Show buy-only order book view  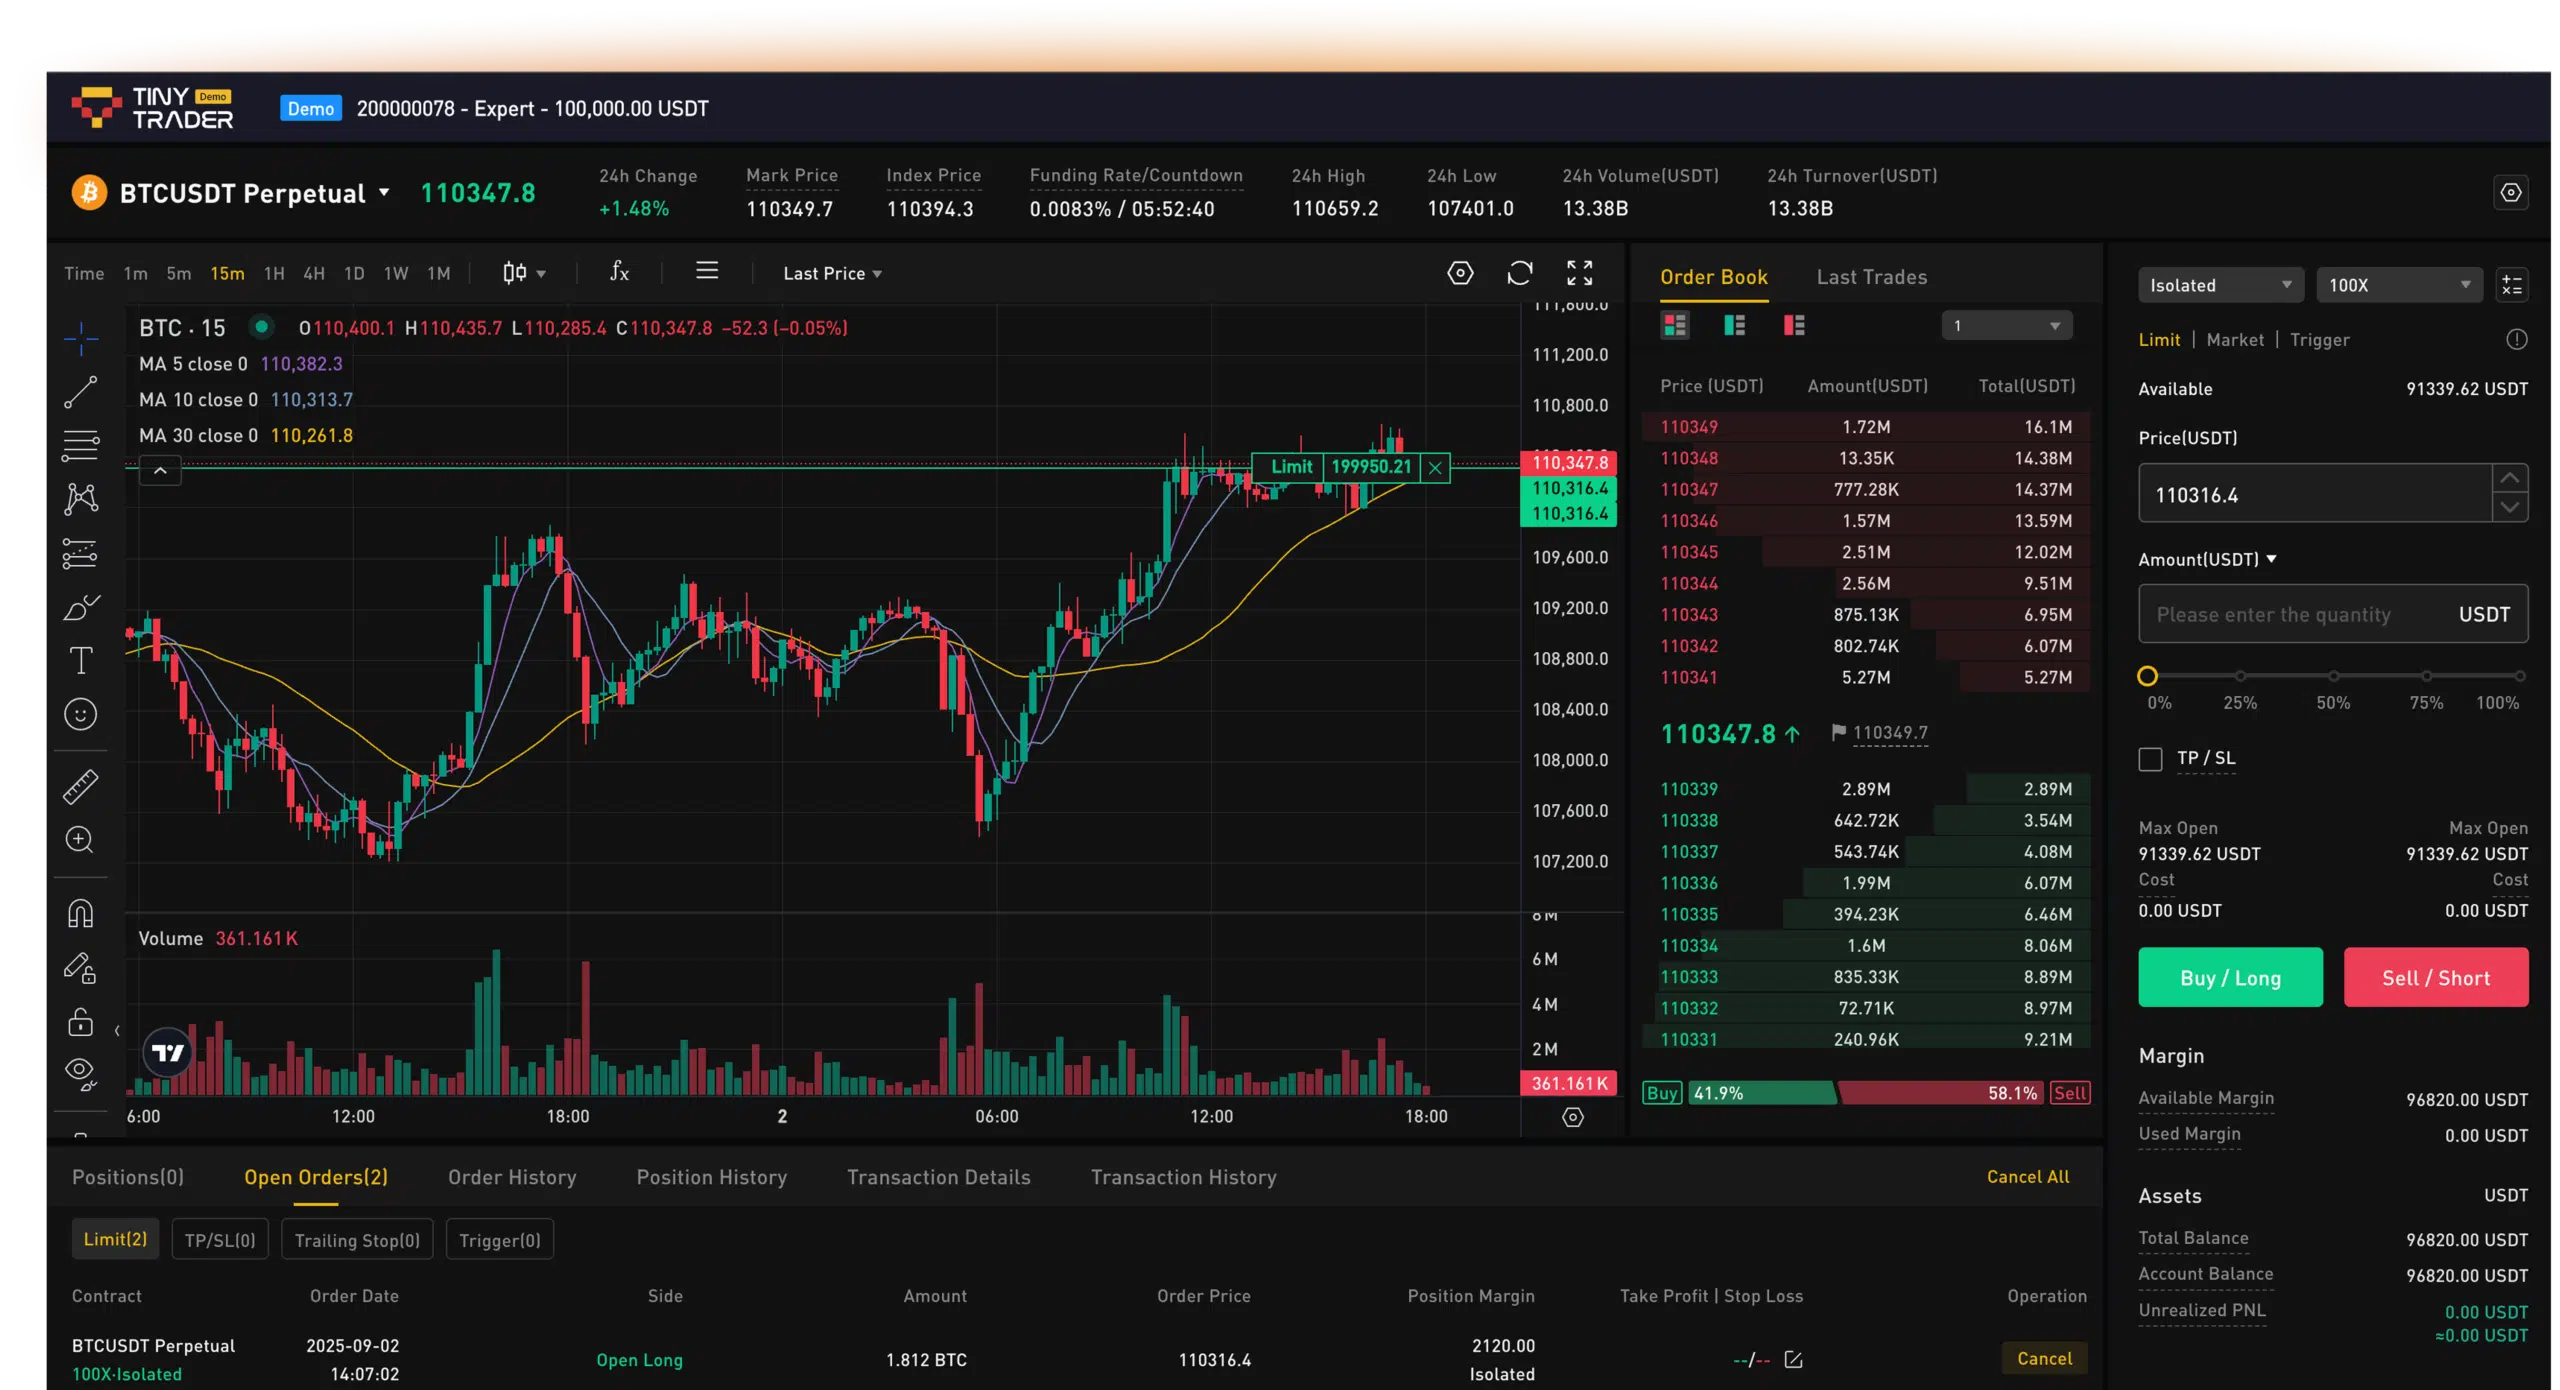click(1734, 325)
